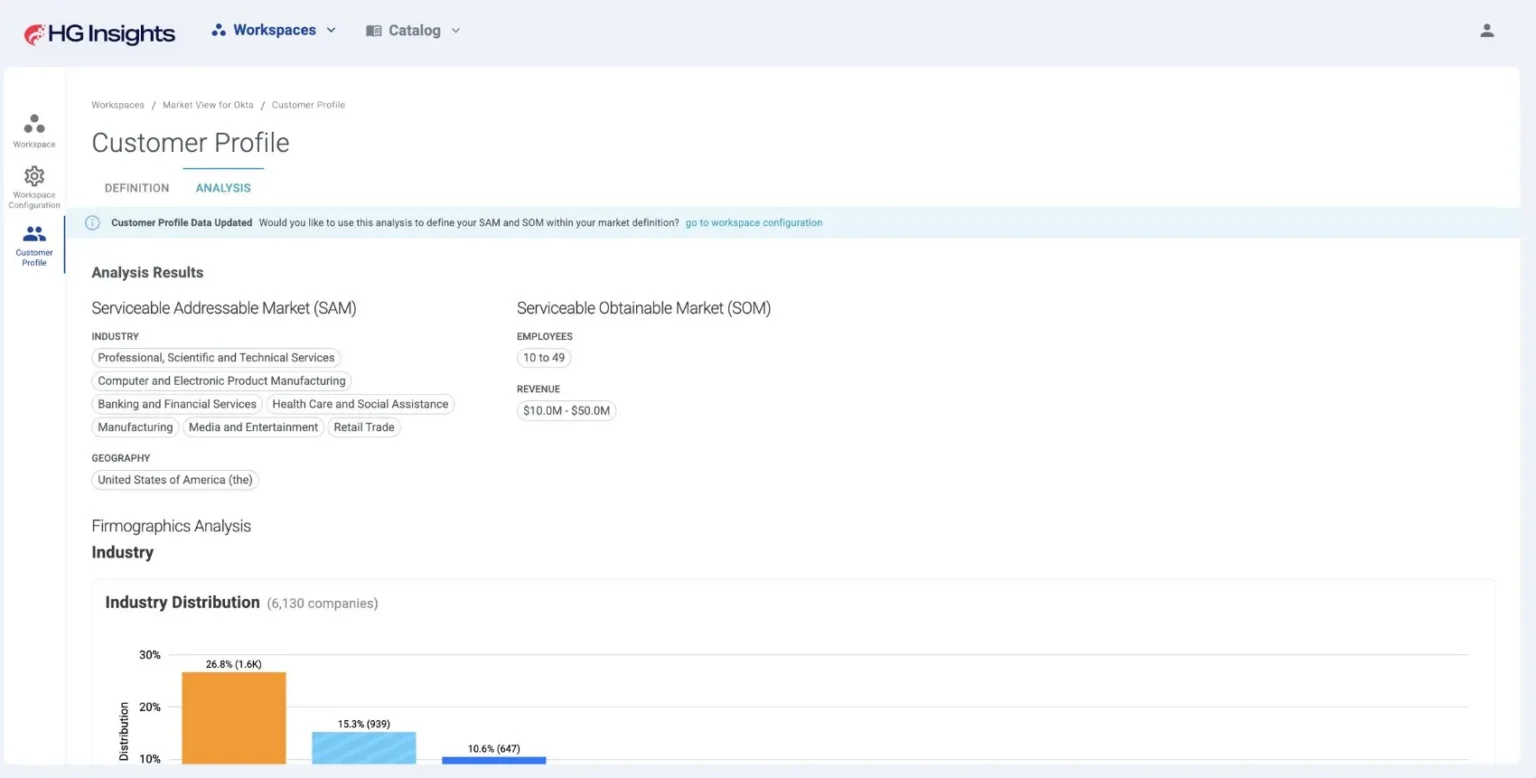1536x778 pixels.
Task: Select Health Care and Social Assistance chip
Action: [360, 404]
